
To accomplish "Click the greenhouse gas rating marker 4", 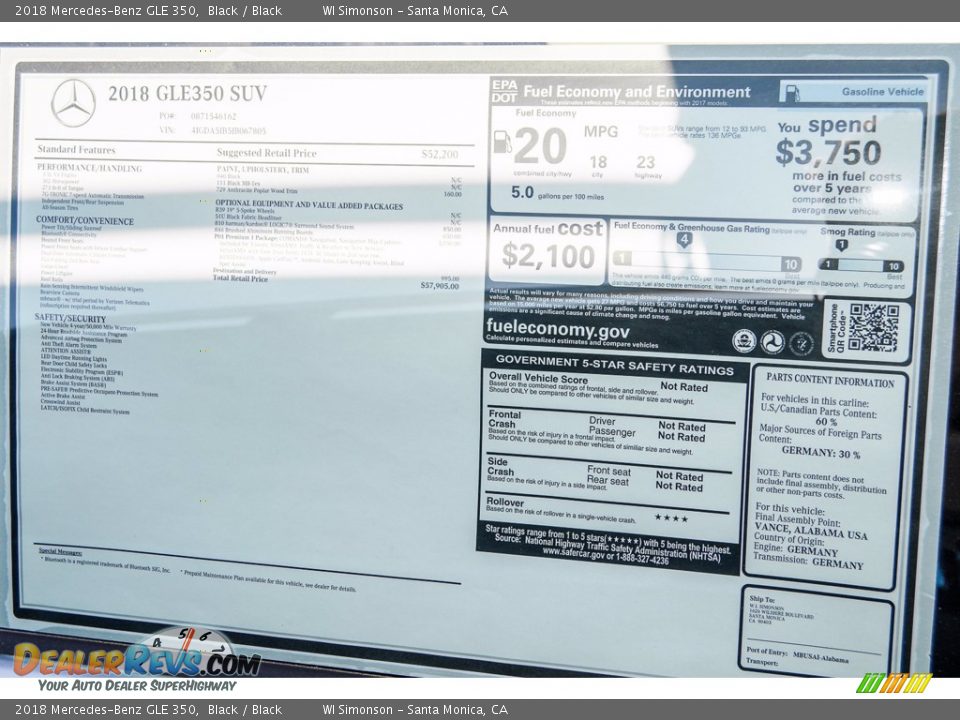I will [684, 239].
